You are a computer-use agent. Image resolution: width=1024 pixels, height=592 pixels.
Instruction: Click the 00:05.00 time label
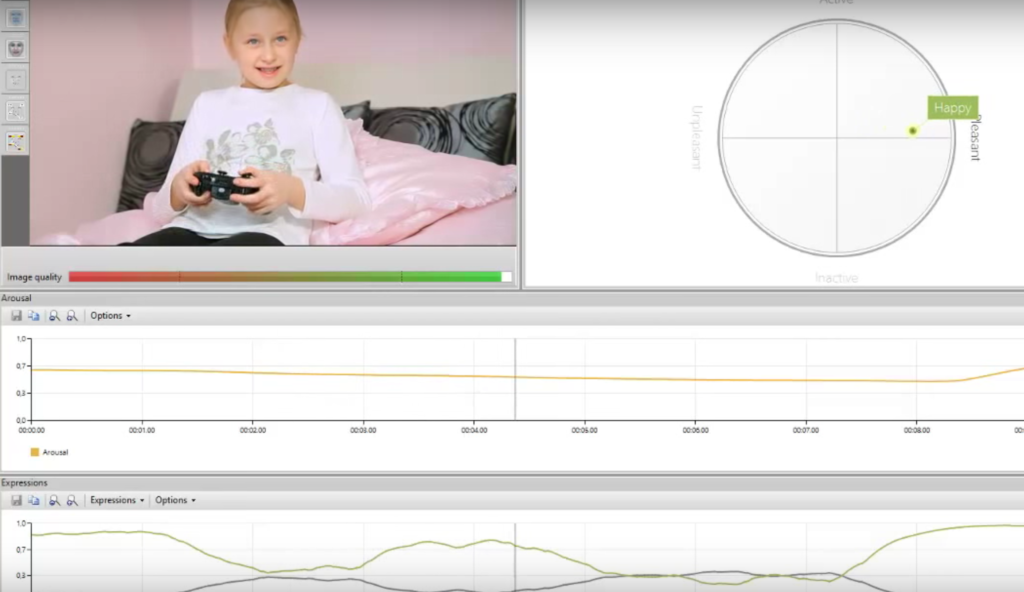[584, 431]
